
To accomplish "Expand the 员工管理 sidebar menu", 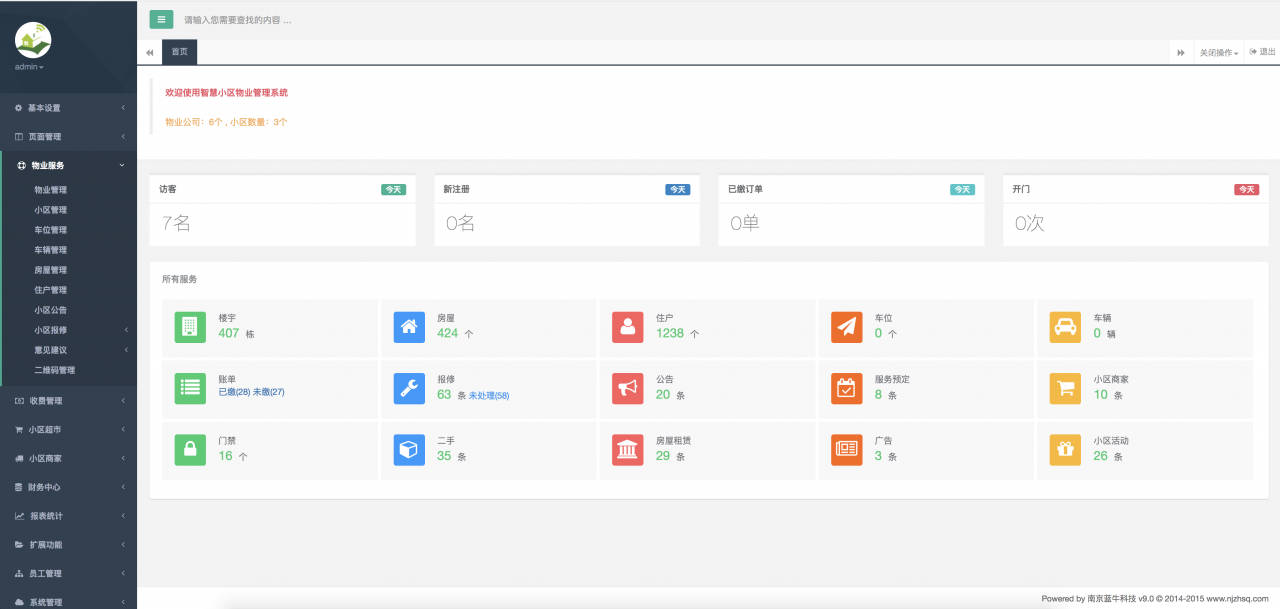I will pyautogui.click(x=68, y=573).
